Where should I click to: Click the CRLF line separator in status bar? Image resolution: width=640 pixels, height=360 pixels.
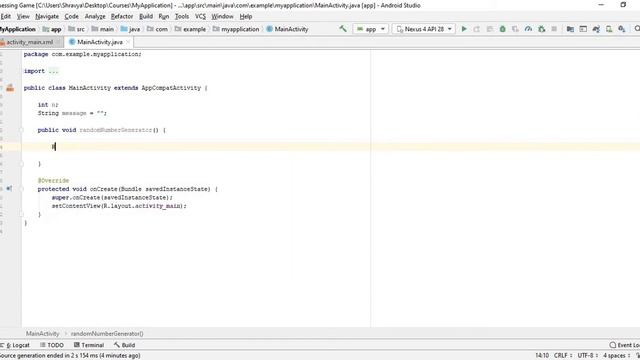tap(562, 356)
